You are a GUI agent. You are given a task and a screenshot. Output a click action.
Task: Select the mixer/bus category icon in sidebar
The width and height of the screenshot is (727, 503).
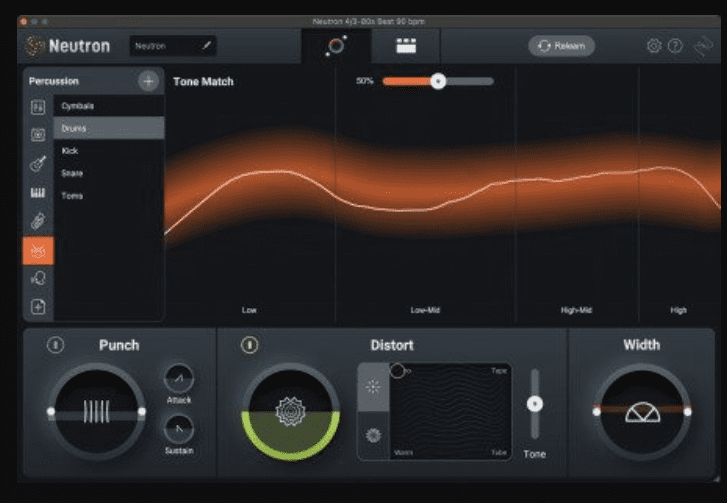[x=38, y=107]
